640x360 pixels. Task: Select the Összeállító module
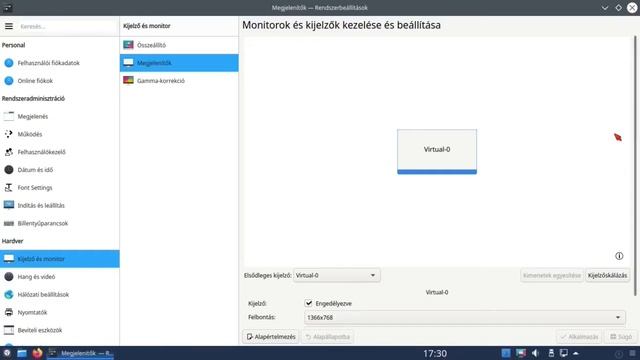179,45
